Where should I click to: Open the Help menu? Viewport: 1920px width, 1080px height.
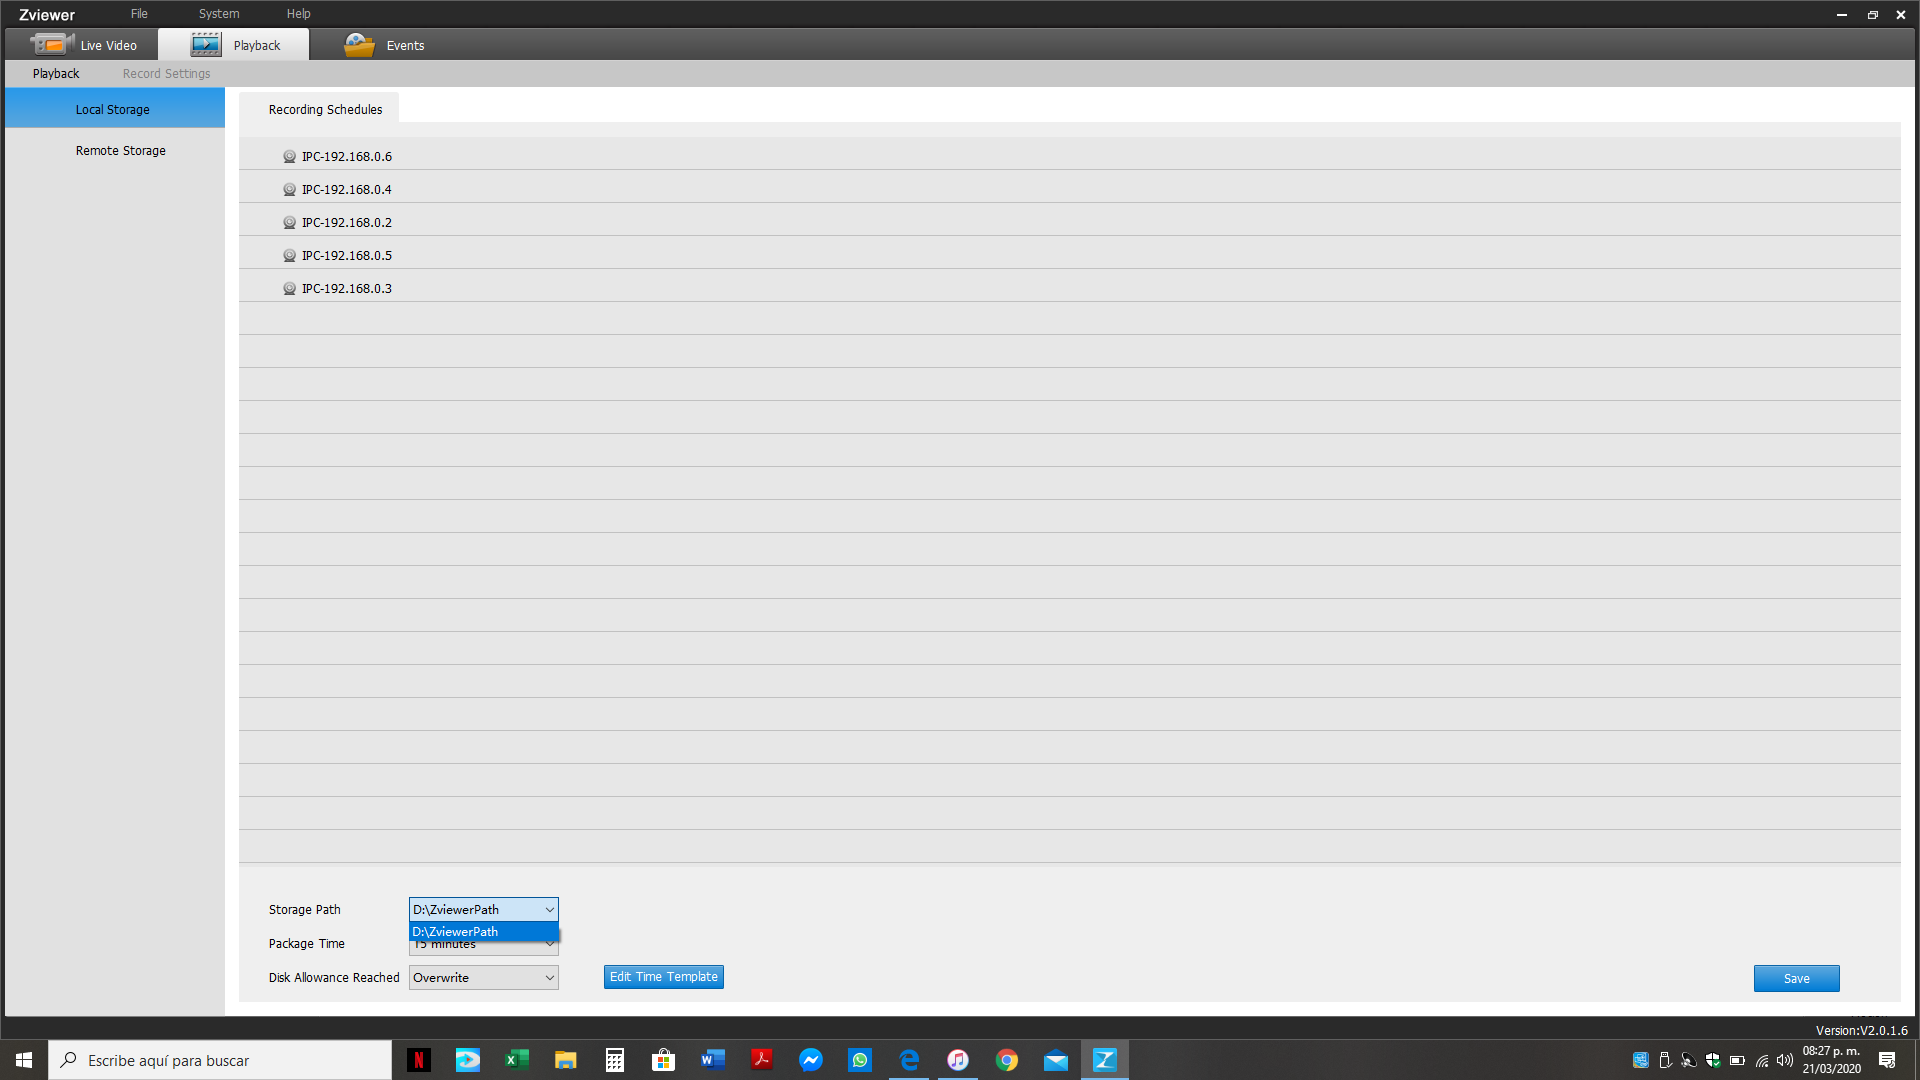pos(299,14)
